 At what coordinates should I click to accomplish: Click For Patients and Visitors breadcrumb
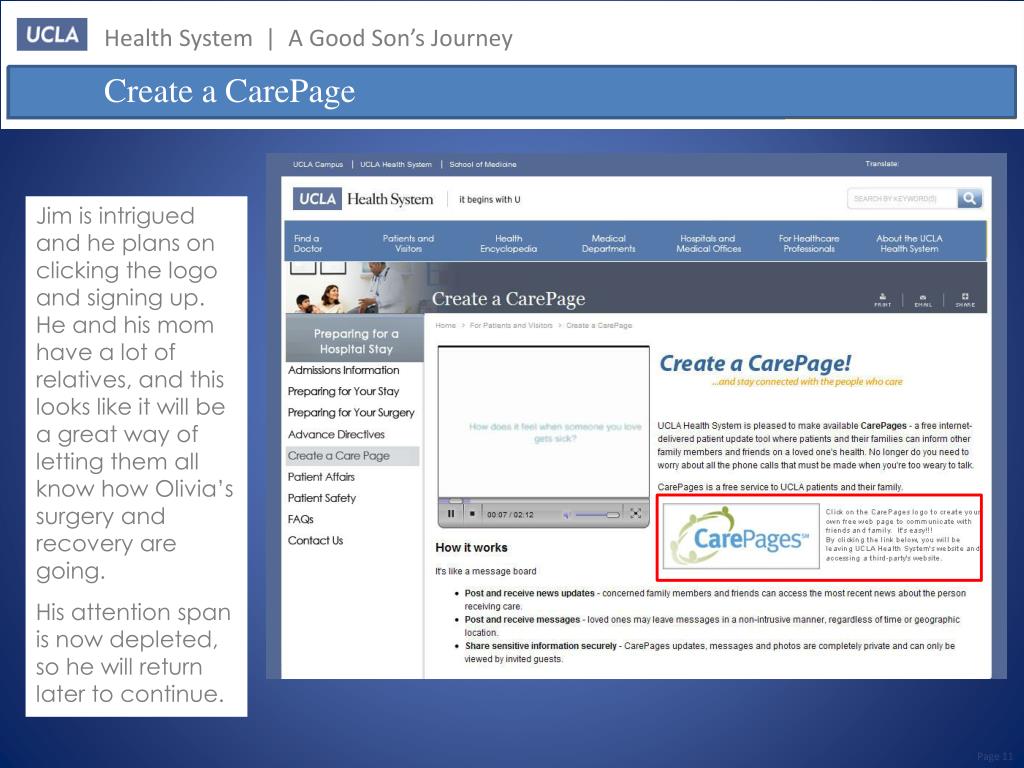511,325
